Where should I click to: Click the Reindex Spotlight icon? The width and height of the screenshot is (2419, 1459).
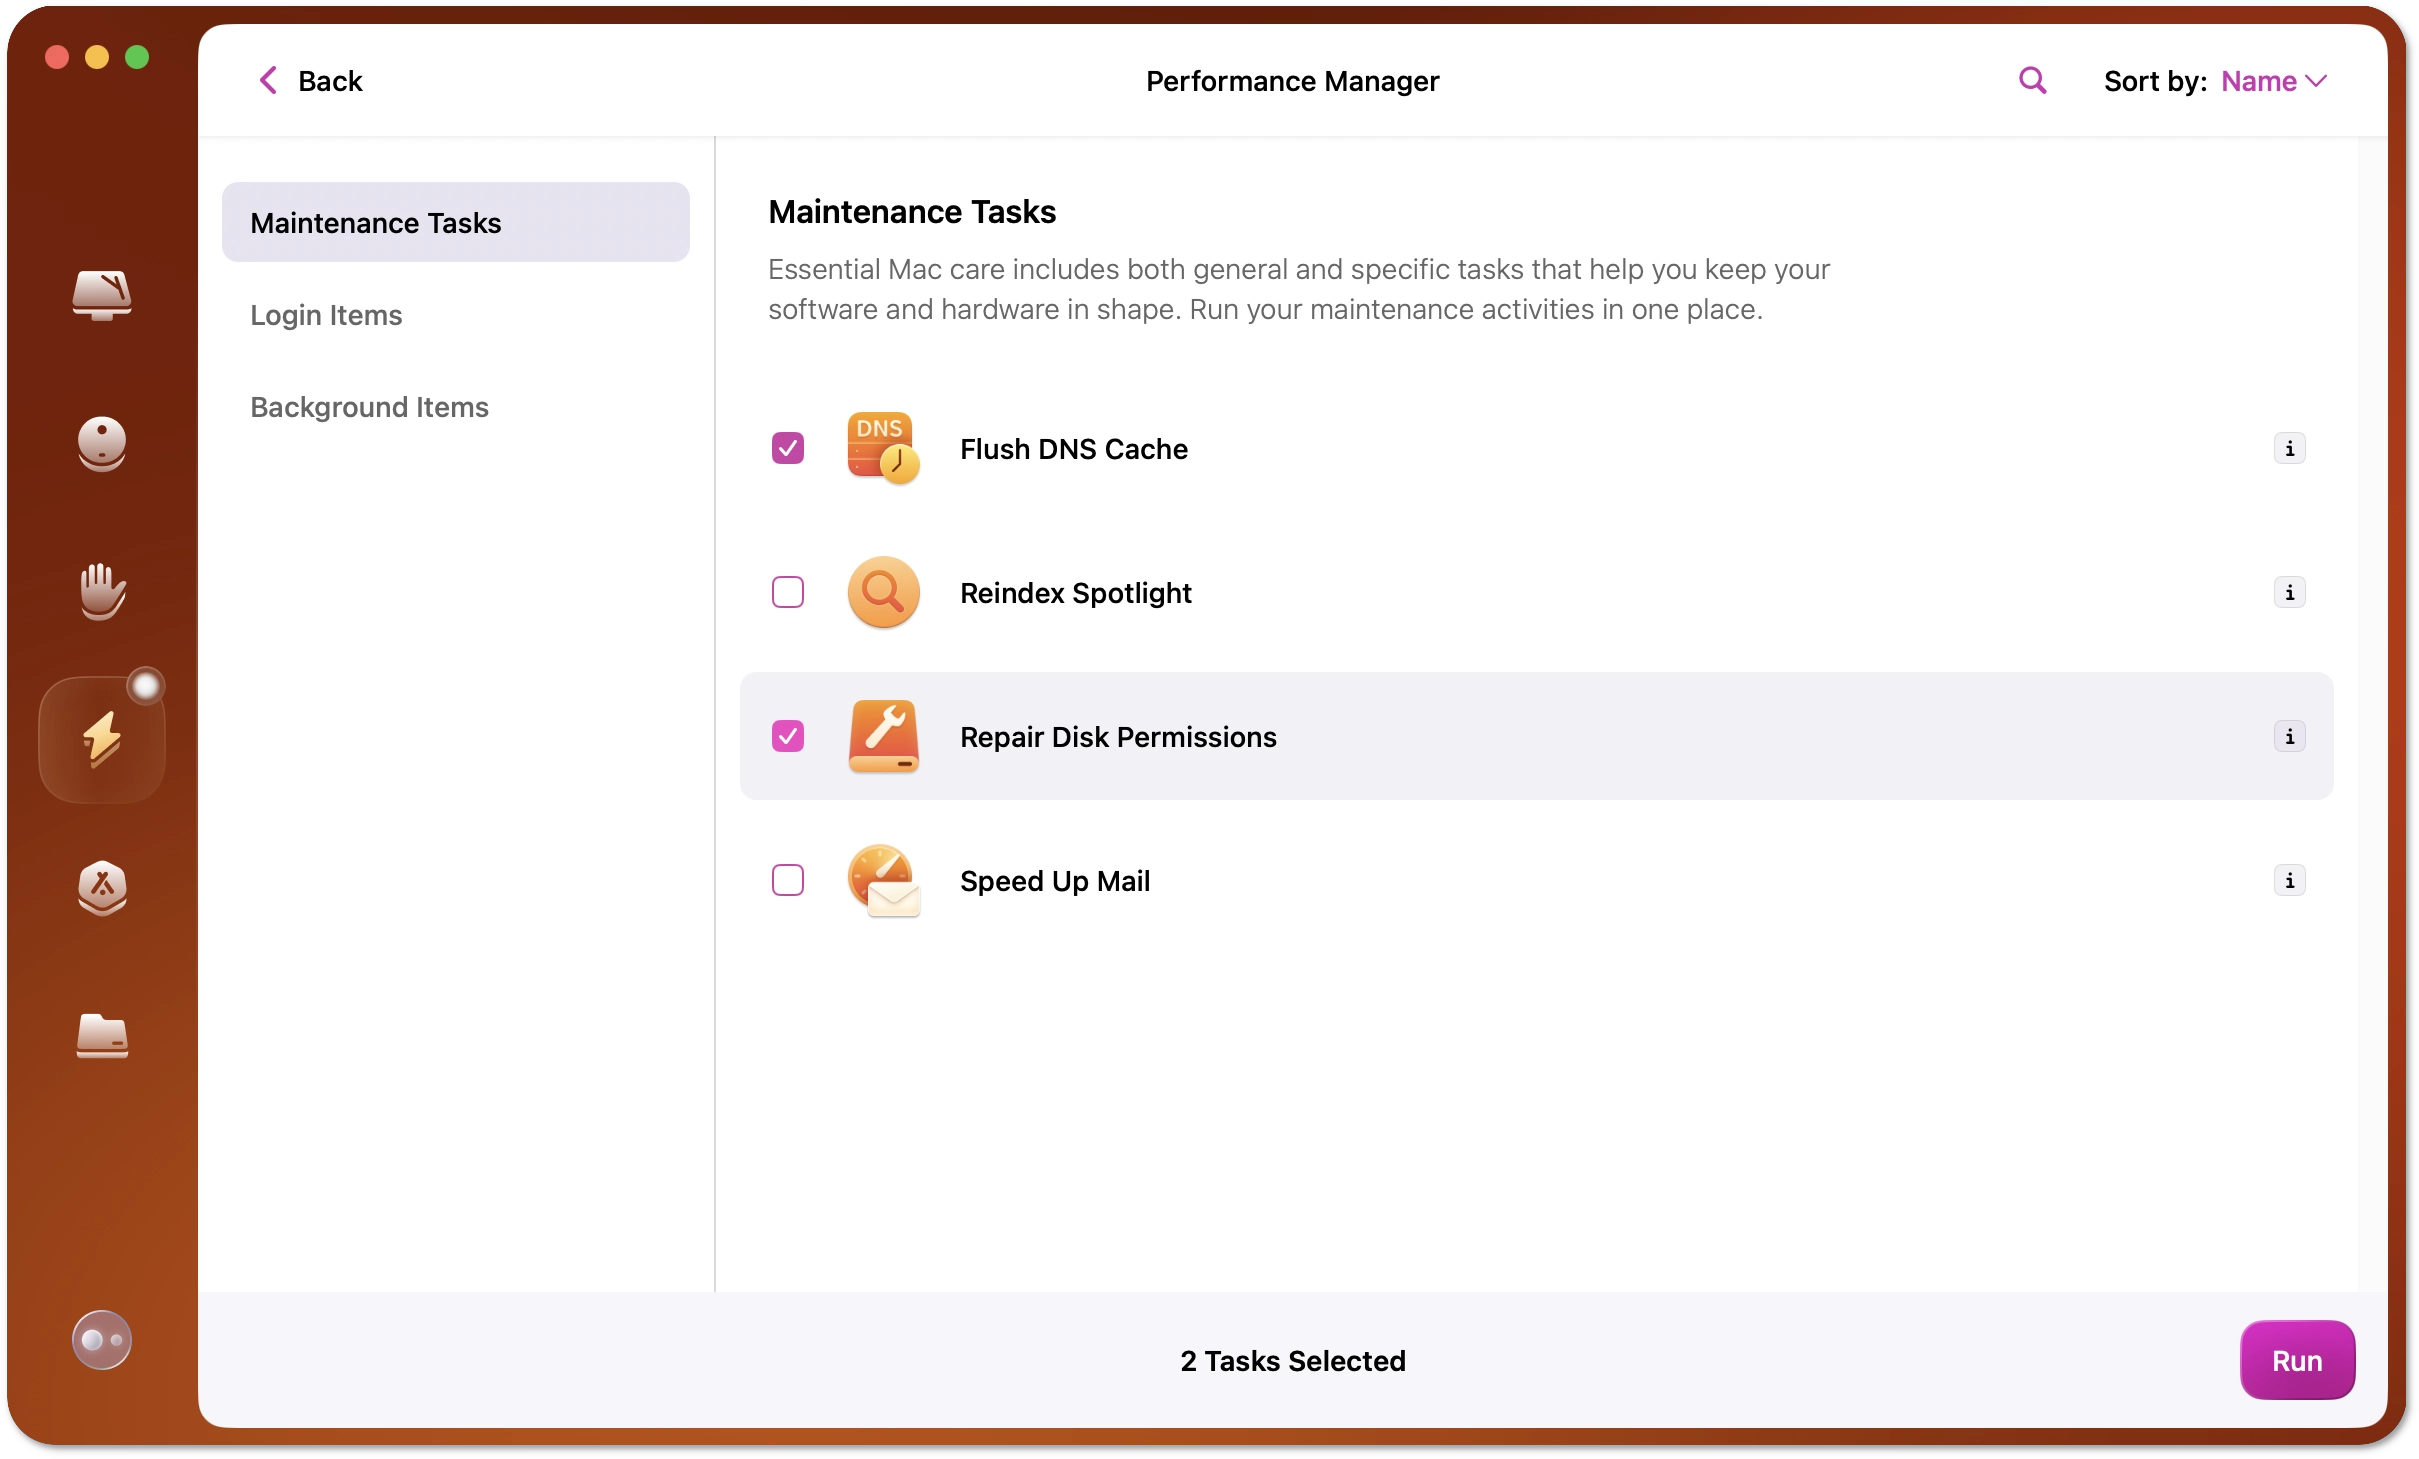(x=881, y=593)
